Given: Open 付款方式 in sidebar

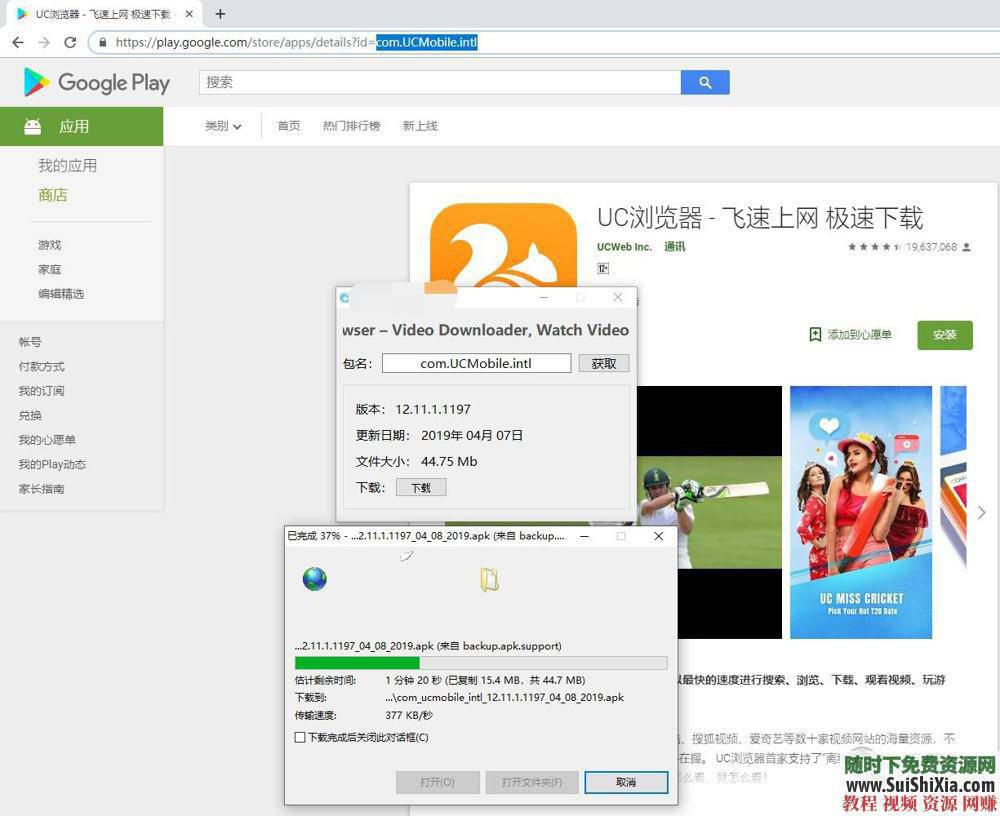Looking at the screenshot, I should coord(41,366).
